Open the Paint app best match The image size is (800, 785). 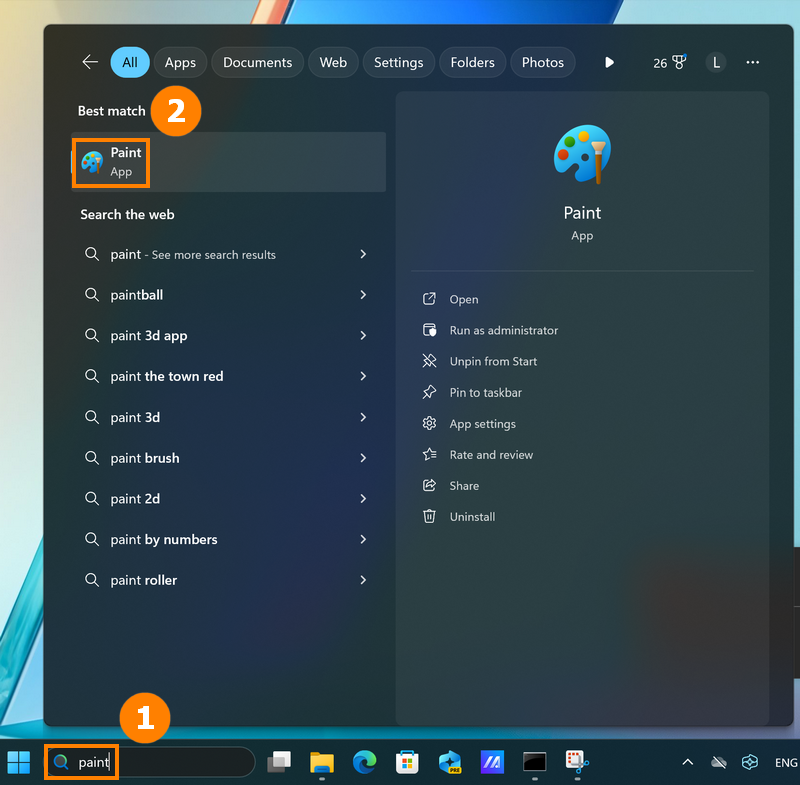pos(228,162)
